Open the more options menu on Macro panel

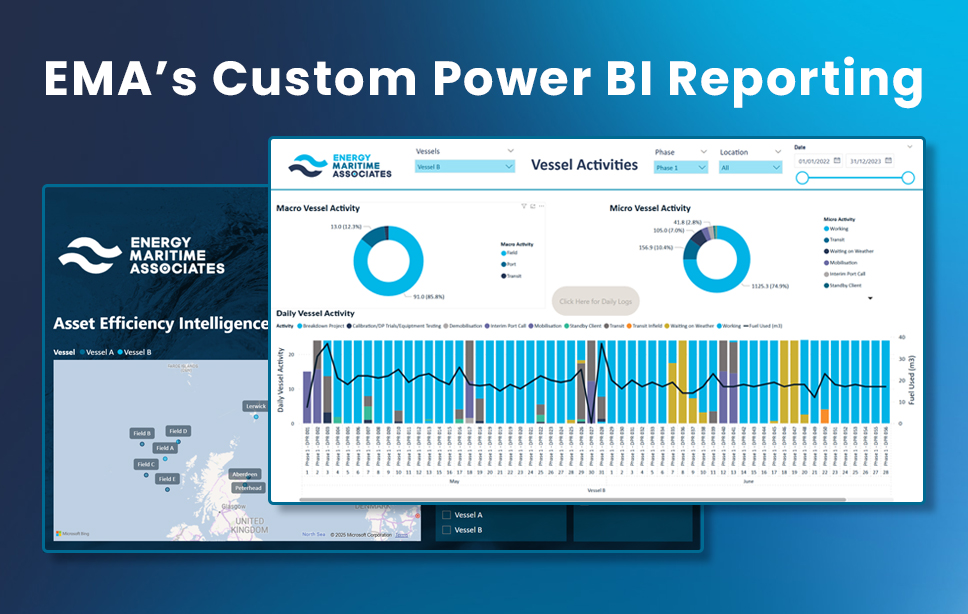coord(542,206)
